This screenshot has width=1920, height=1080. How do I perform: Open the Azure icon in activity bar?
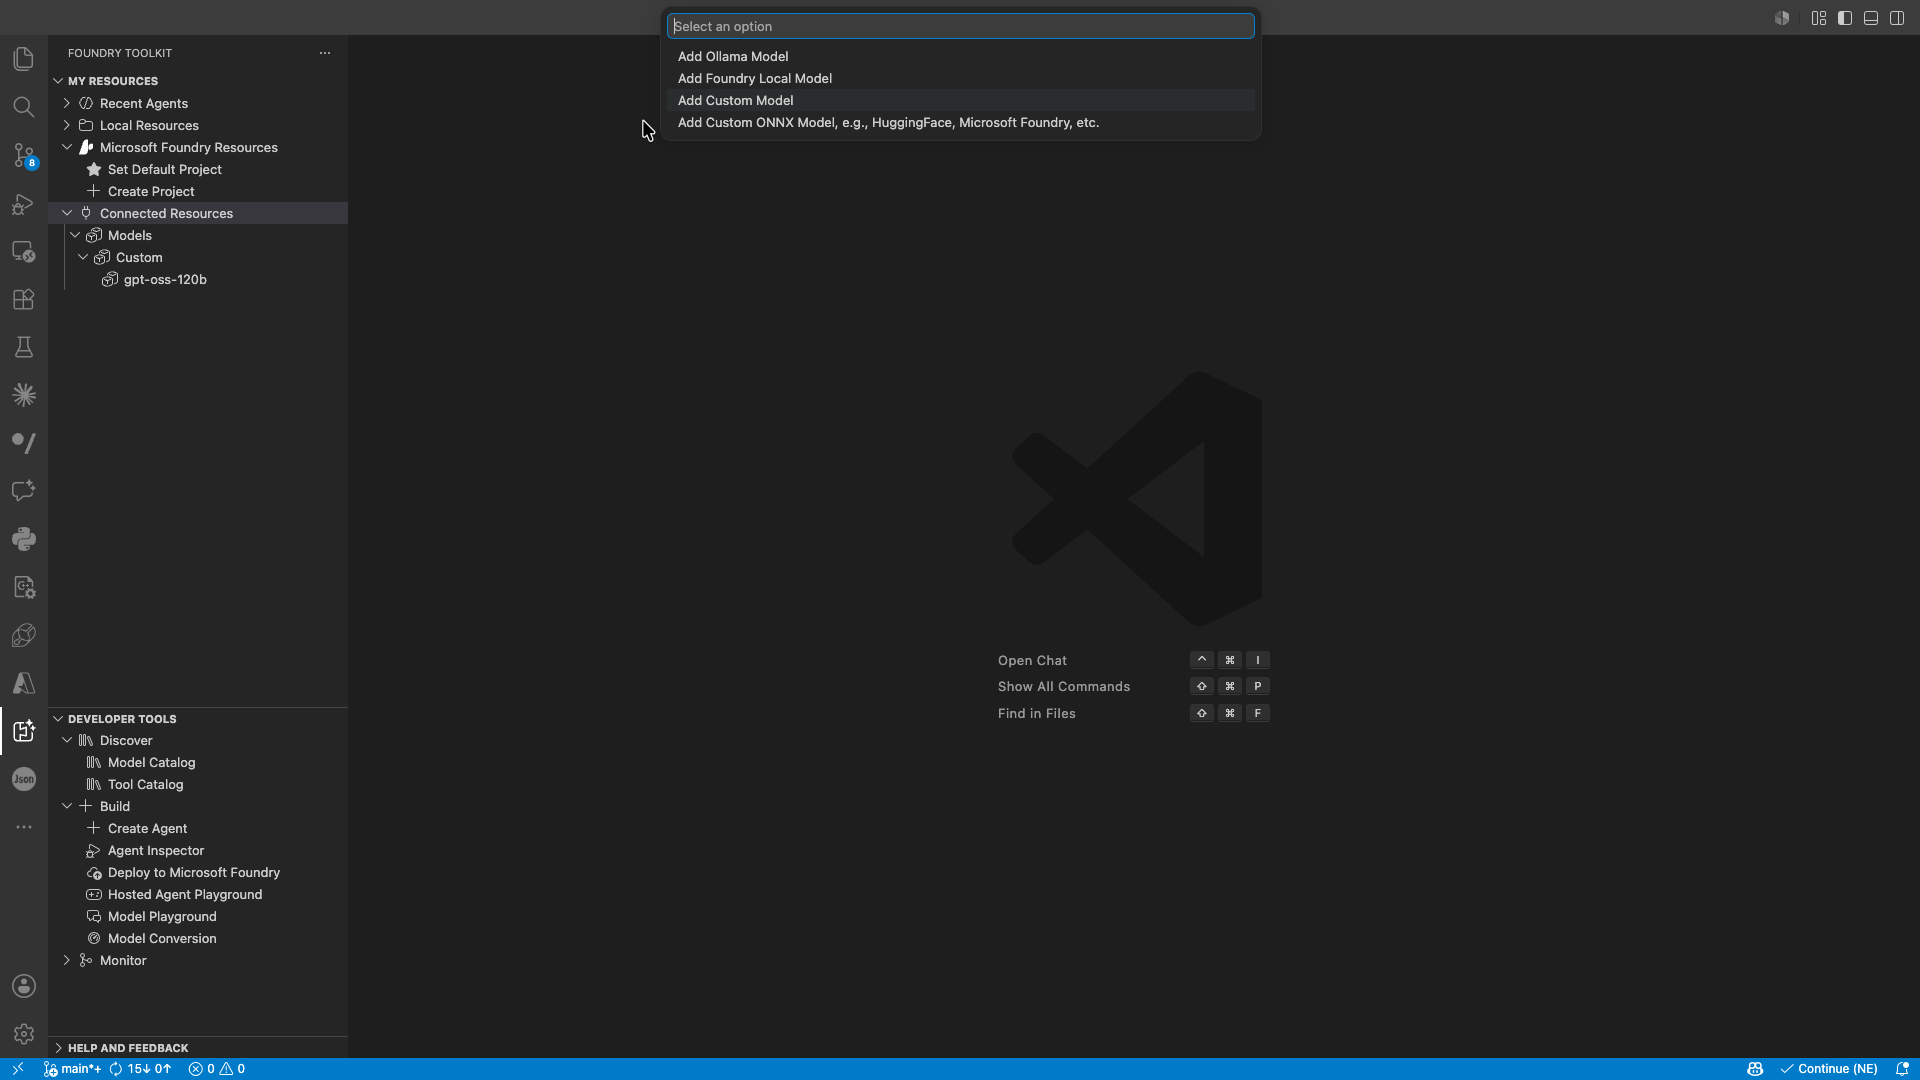click(24, 683)
